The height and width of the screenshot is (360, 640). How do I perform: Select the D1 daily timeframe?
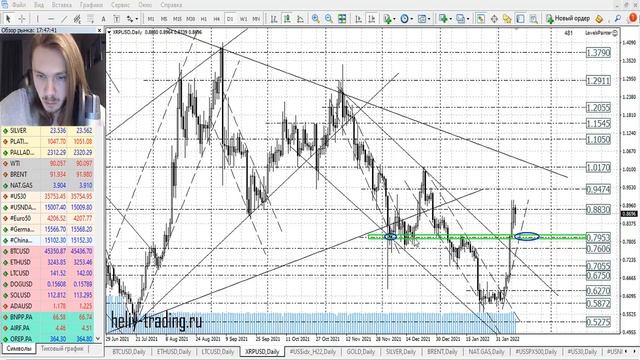230,19
